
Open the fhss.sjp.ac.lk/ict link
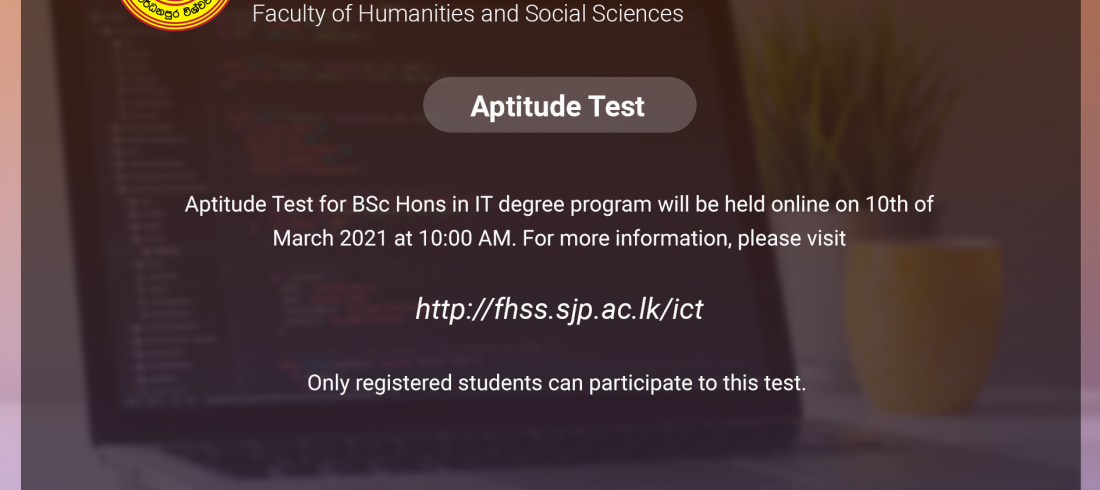click(x=559, y=309)
